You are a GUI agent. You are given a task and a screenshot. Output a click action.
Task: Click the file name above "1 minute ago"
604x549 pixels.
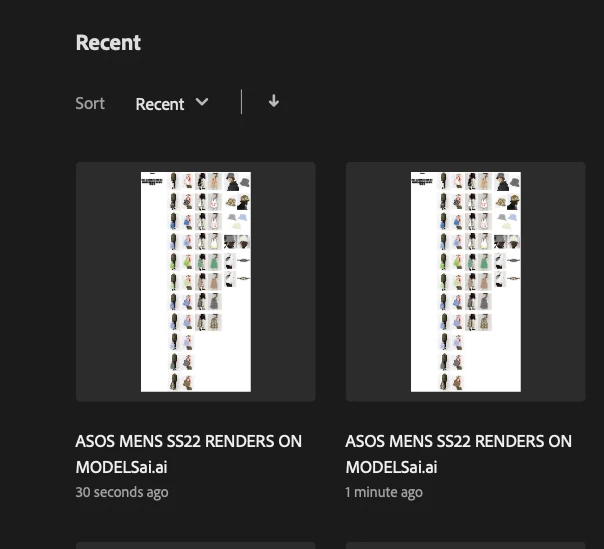[x=459, y=454]
